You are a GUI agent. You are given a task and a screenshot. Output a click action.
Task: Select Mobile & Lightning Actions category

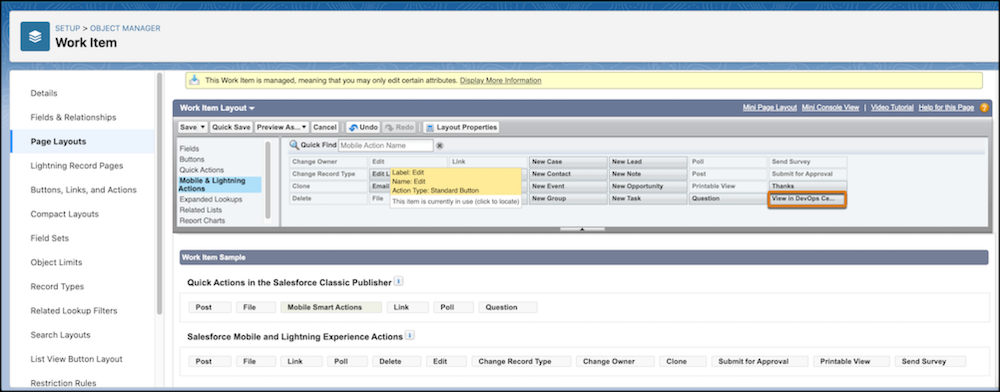pyautogui.click(x=219, y=185)
